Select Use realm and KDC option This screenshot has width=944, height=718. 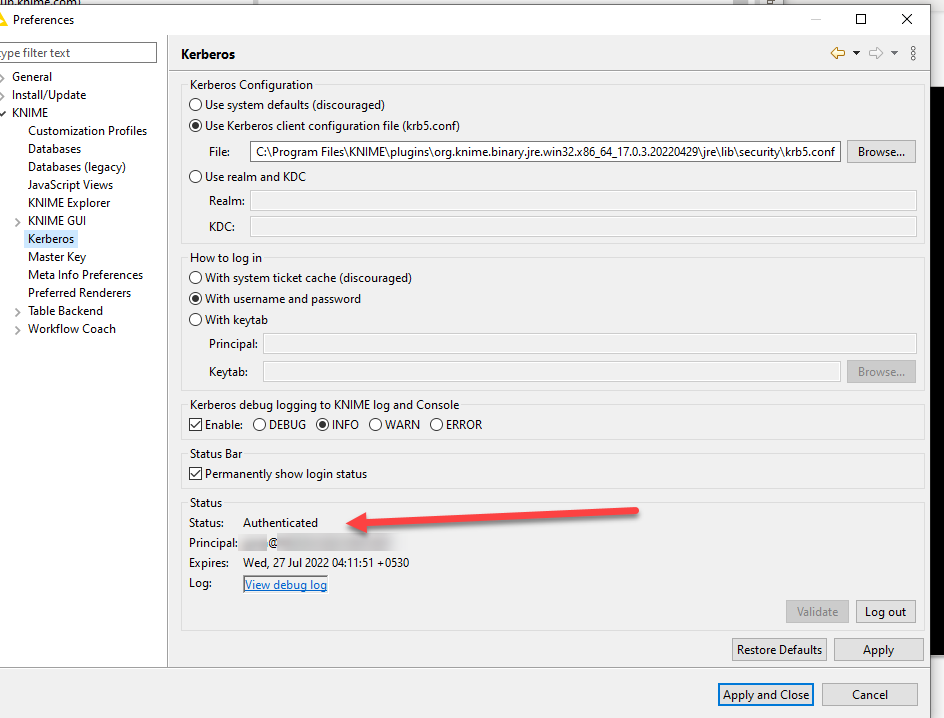click(195, 177)
